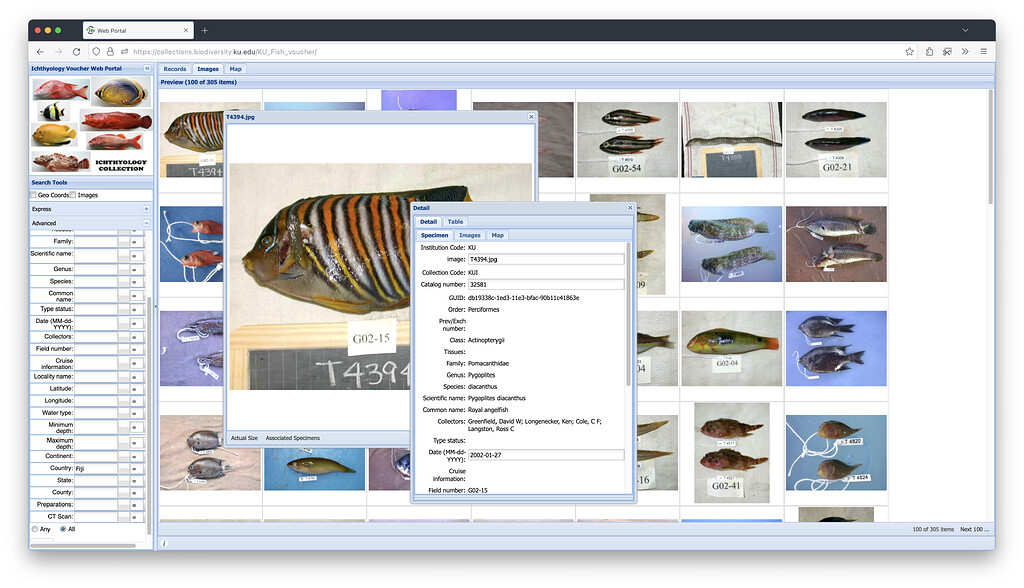Viewport: 1024px width, 588px height.
Task: Click the info icon in the bottom status bar
Action: [x=163, y=543]
